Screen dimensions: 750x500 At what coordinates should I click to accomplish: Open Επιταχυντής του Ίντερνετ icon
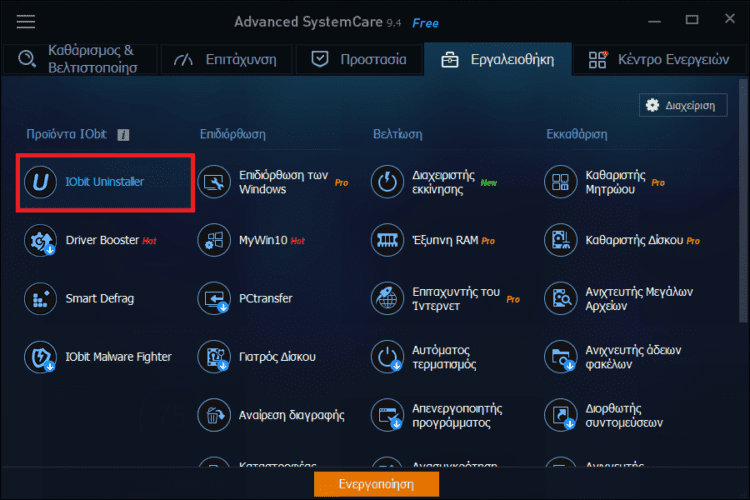[x=387, y=299]
